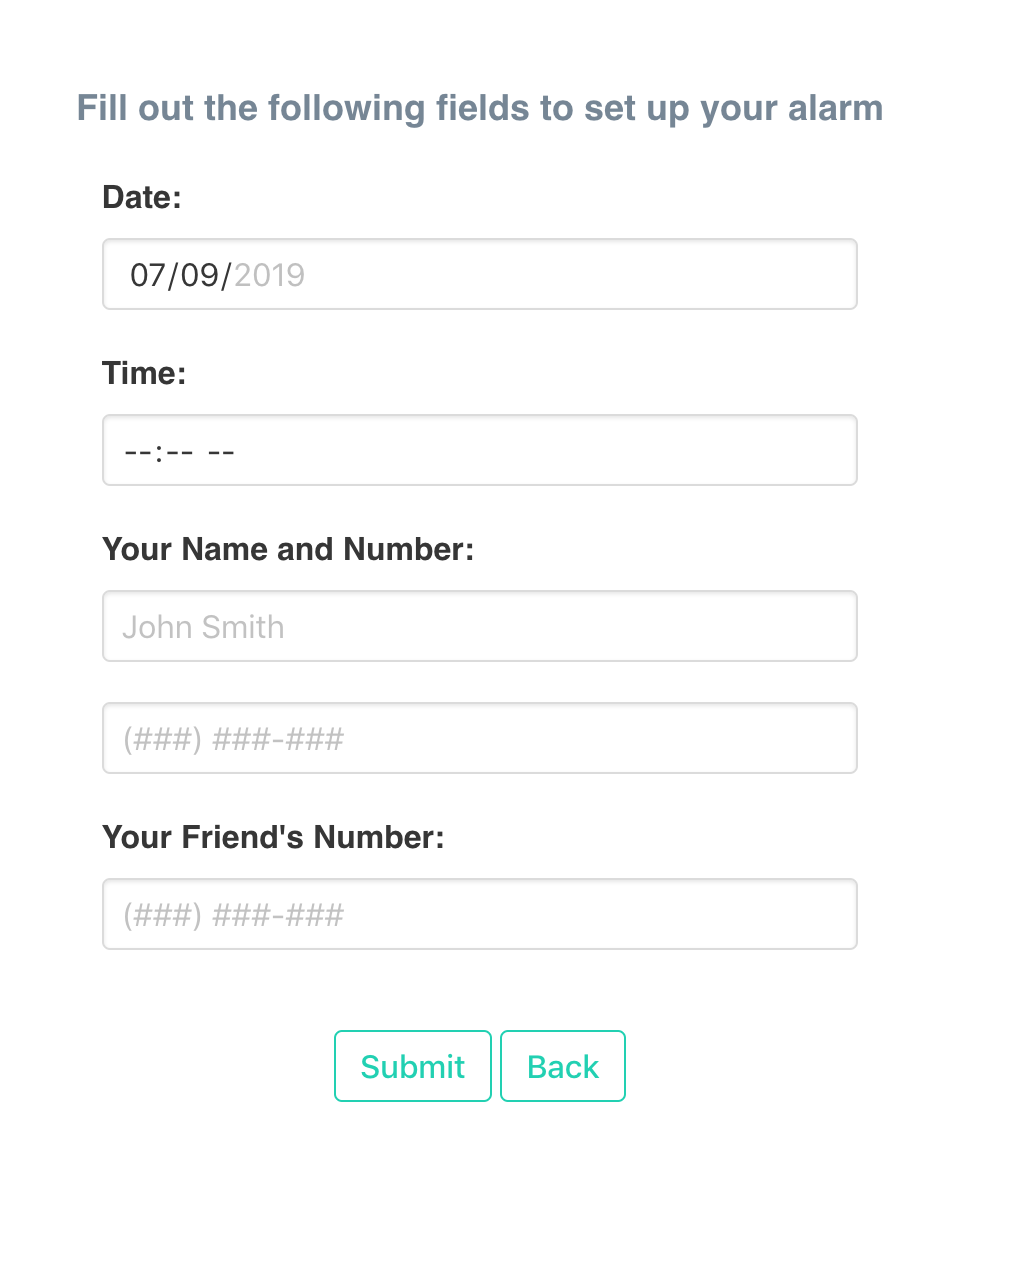The image size is (1010, 1264).
Task: Focus the Your Friend's Number input
Action: click(479, 915)
